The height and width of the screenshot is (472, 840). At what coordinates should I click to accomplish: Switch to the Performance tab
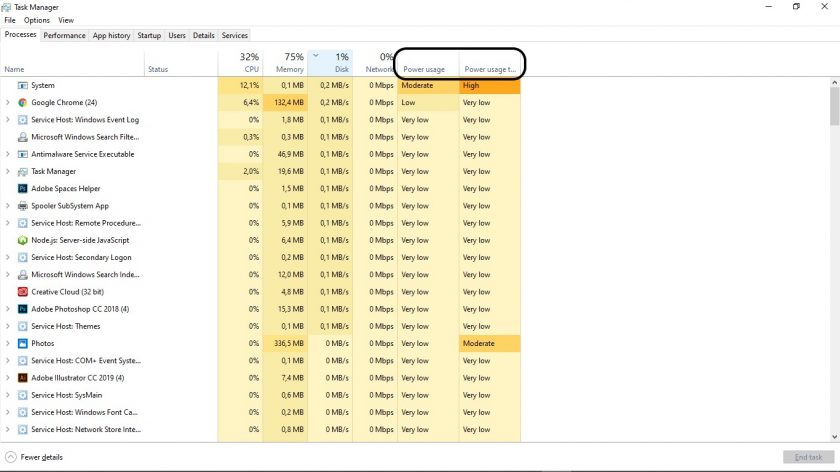click(64, 35)
